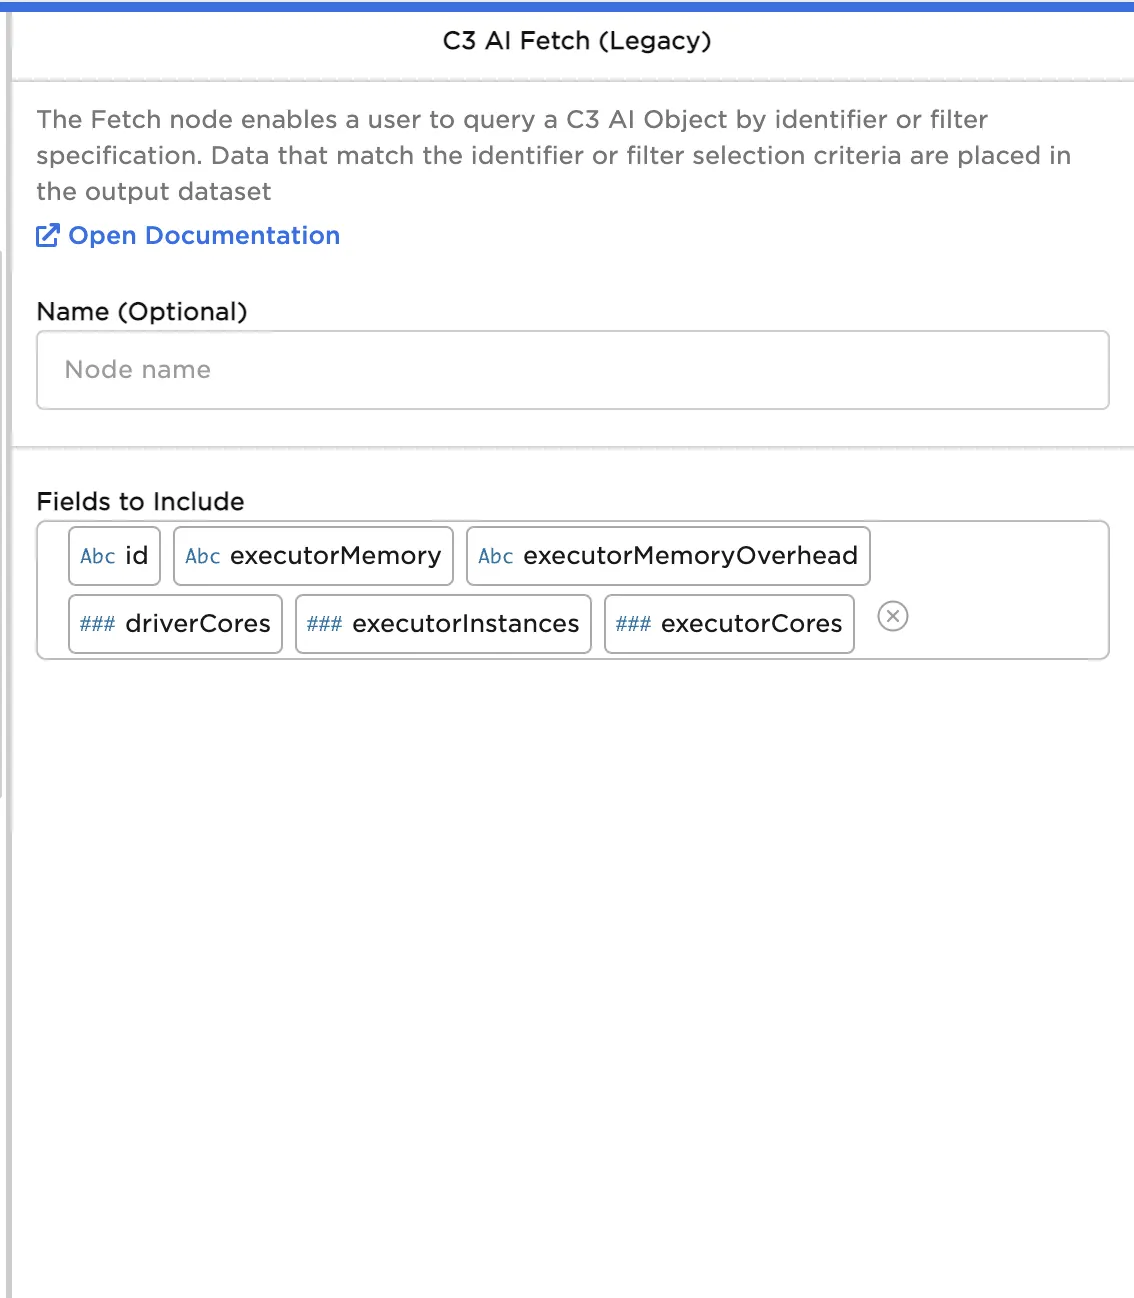The width and height of the screenshot is (1134, 1298).
Task: Click the external-link icon beside Open Documentation
Action: (47, 236)
